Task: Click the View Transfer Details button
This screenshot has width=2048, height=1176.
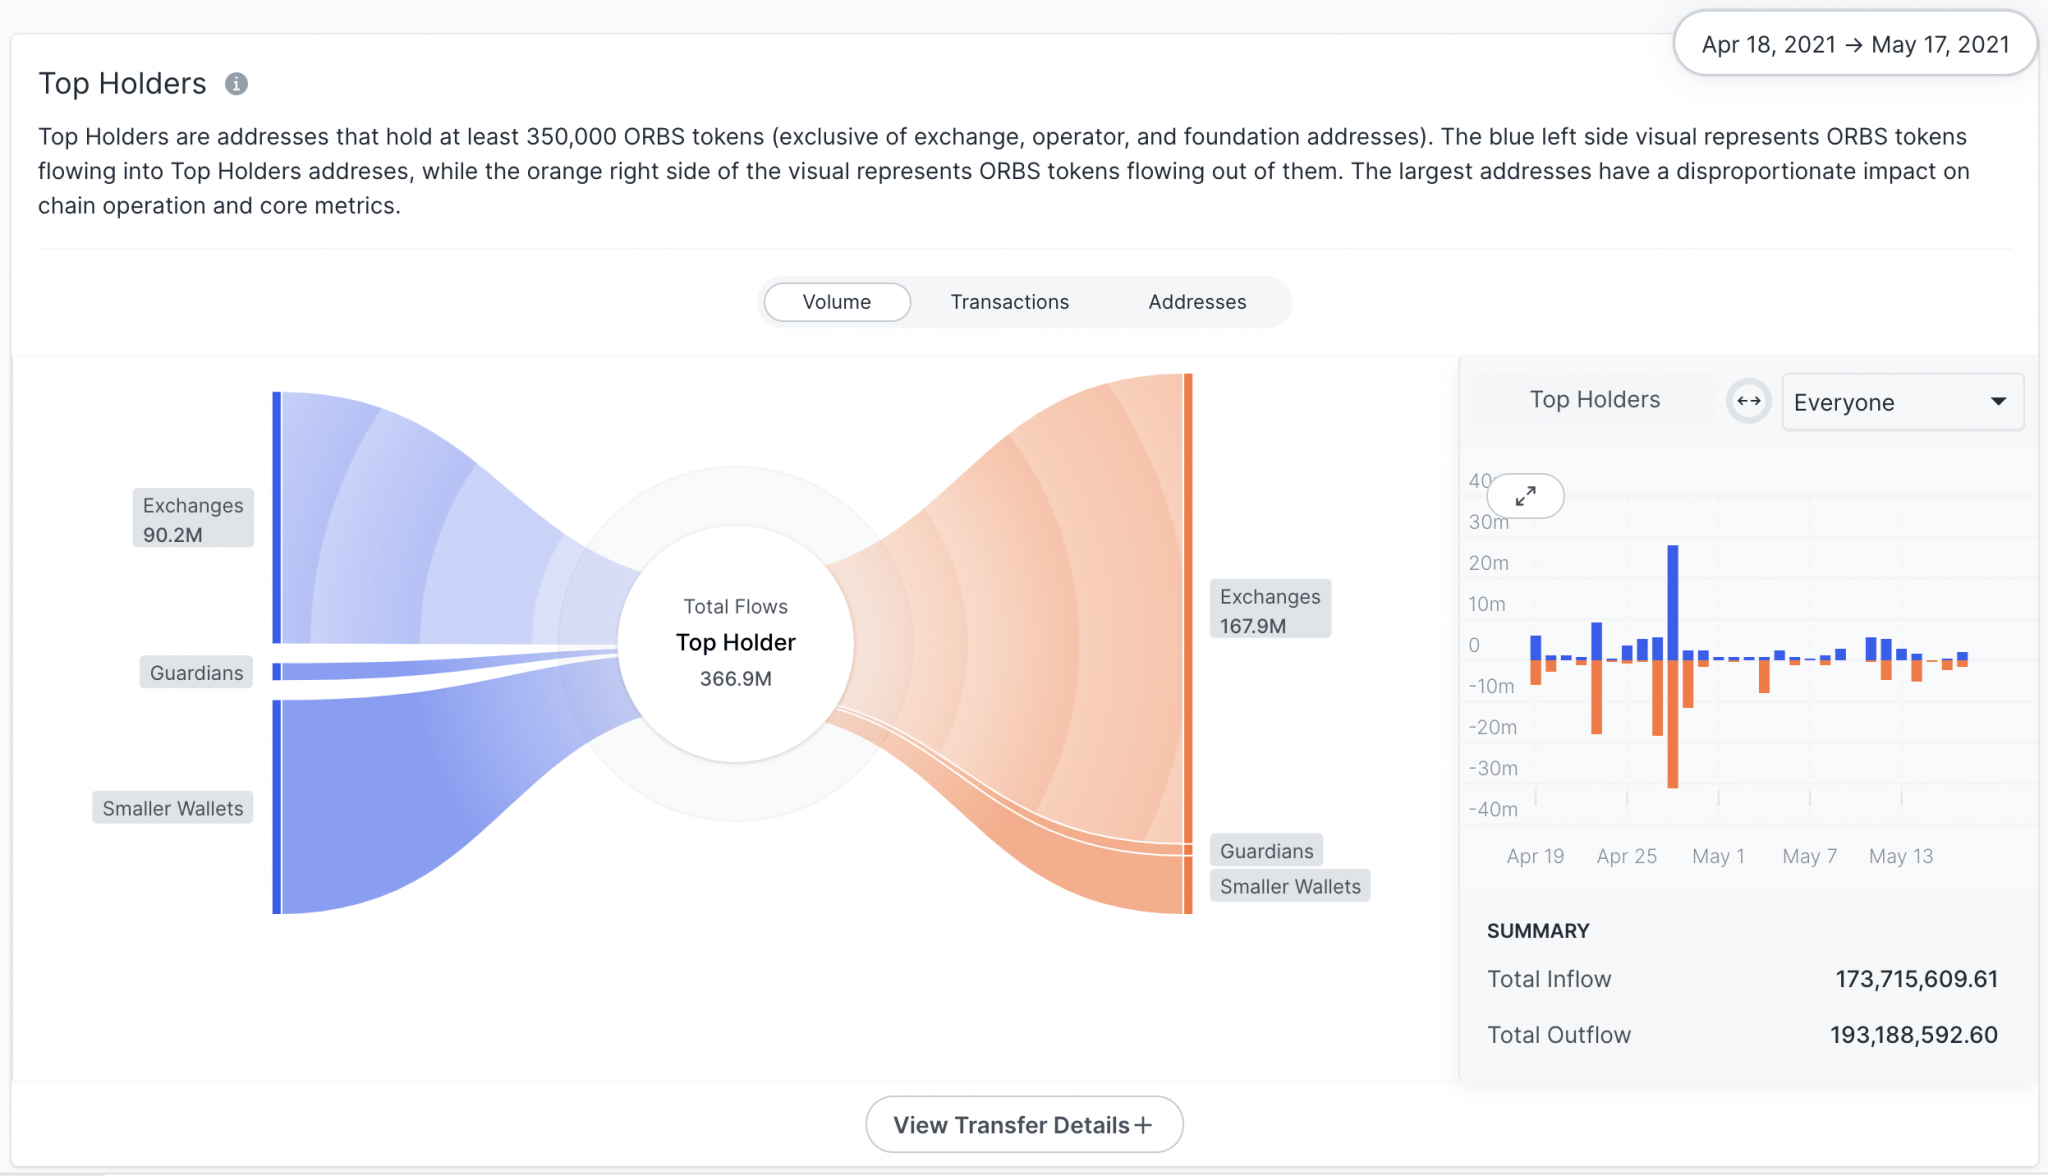Action: (x=1024, y=1125)
